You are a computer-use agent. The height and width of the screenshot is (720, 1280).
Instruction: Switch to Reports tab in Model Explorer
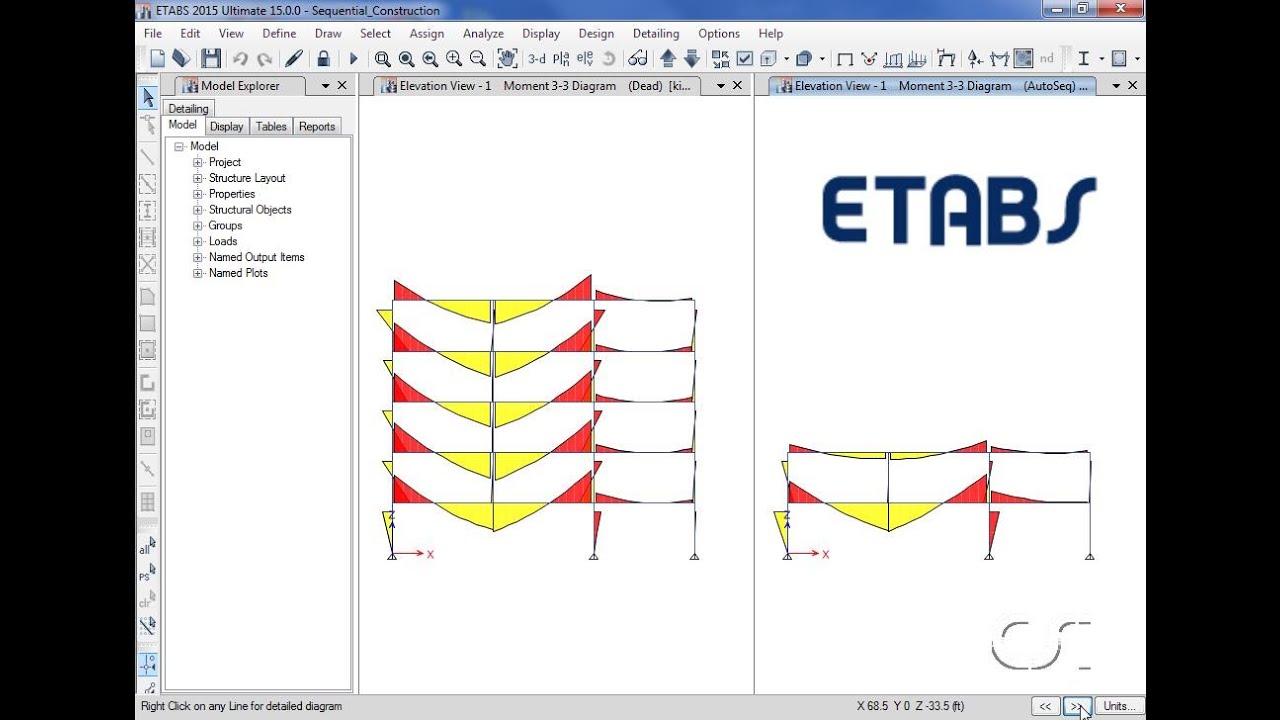point(317,126)
